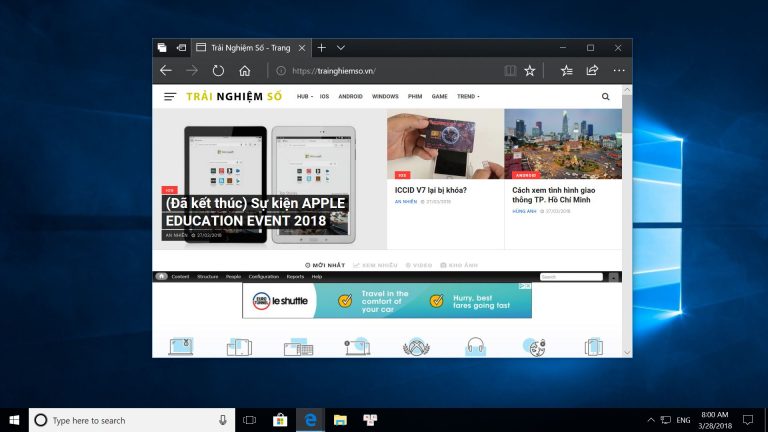The image size is (768, 432).
Task: Open the le shuttle banner advertisement
Action: pos(387,300)
